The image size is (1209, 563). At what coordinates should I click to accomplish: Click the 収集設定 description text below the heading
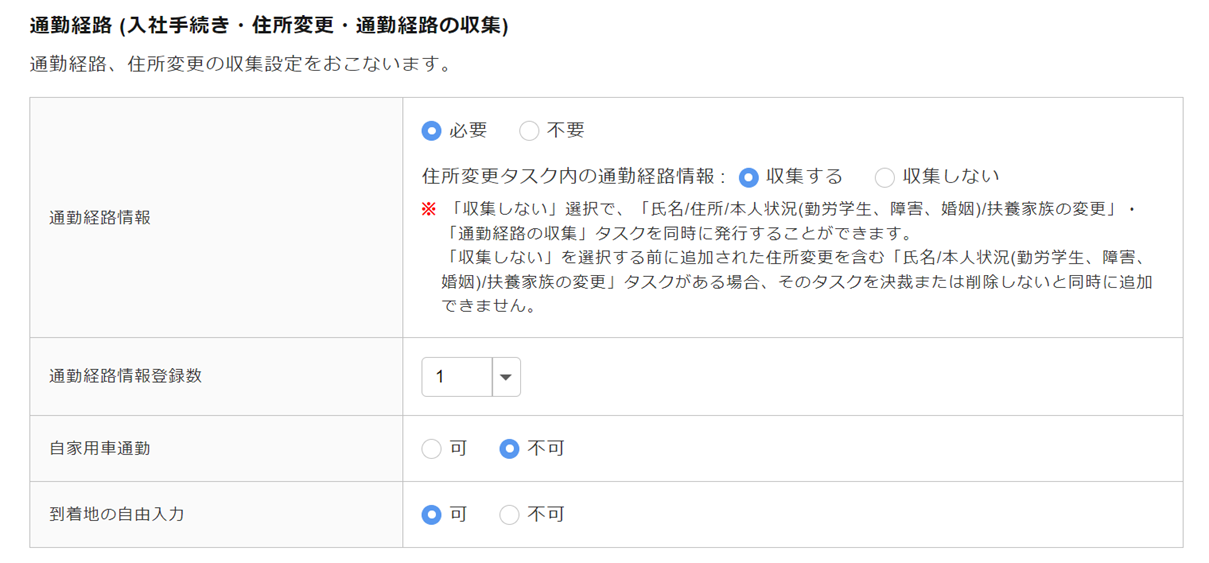pyautogui.click(x=240, y=65)
